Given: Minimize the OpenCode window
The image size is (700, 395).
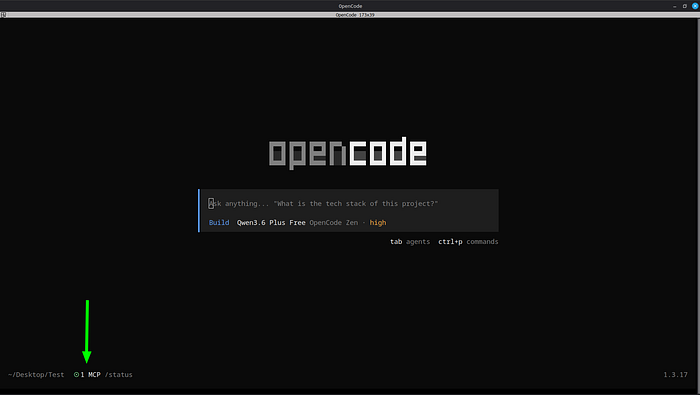Looking at the screenshot, I should (x=675, y=6).
